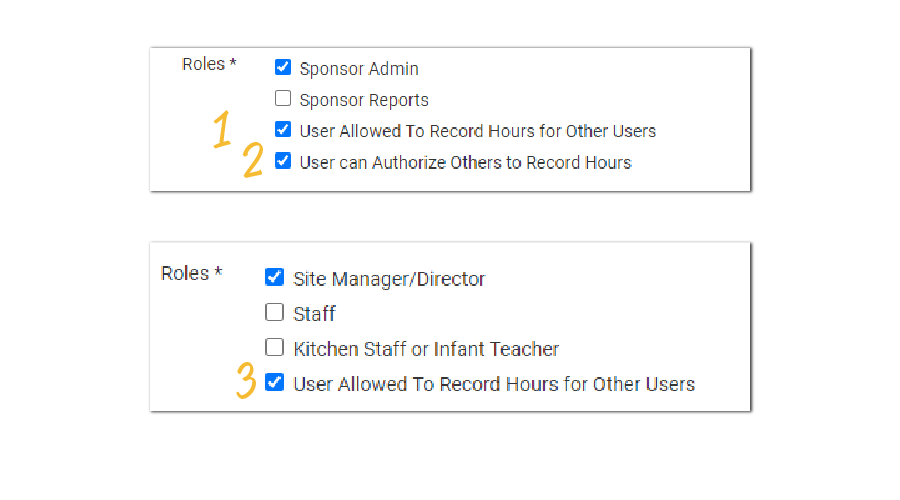Uncheck the record-hours checkbox beside annotation 3
Viewport: 900px width, 500px height.
pyautogui.click(x=275, y=383)
